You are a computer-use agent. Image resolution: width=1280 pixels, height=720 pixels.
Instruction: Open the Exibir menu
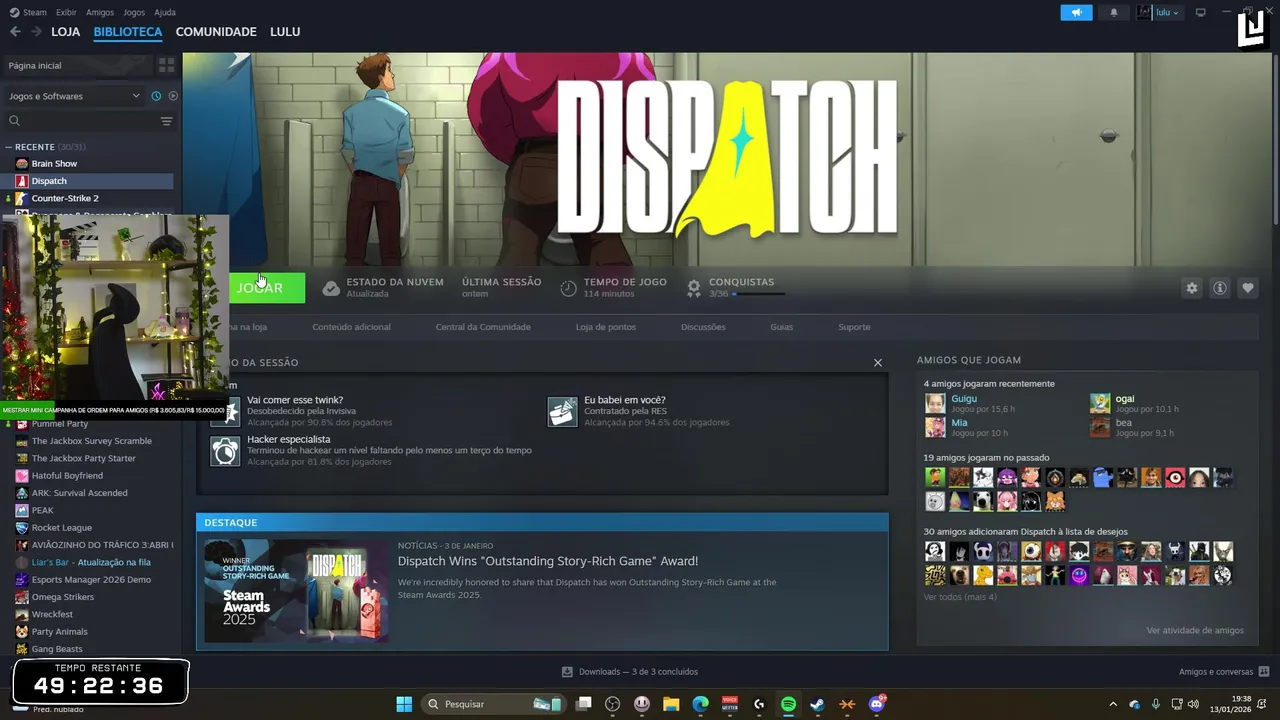point(66,12)
